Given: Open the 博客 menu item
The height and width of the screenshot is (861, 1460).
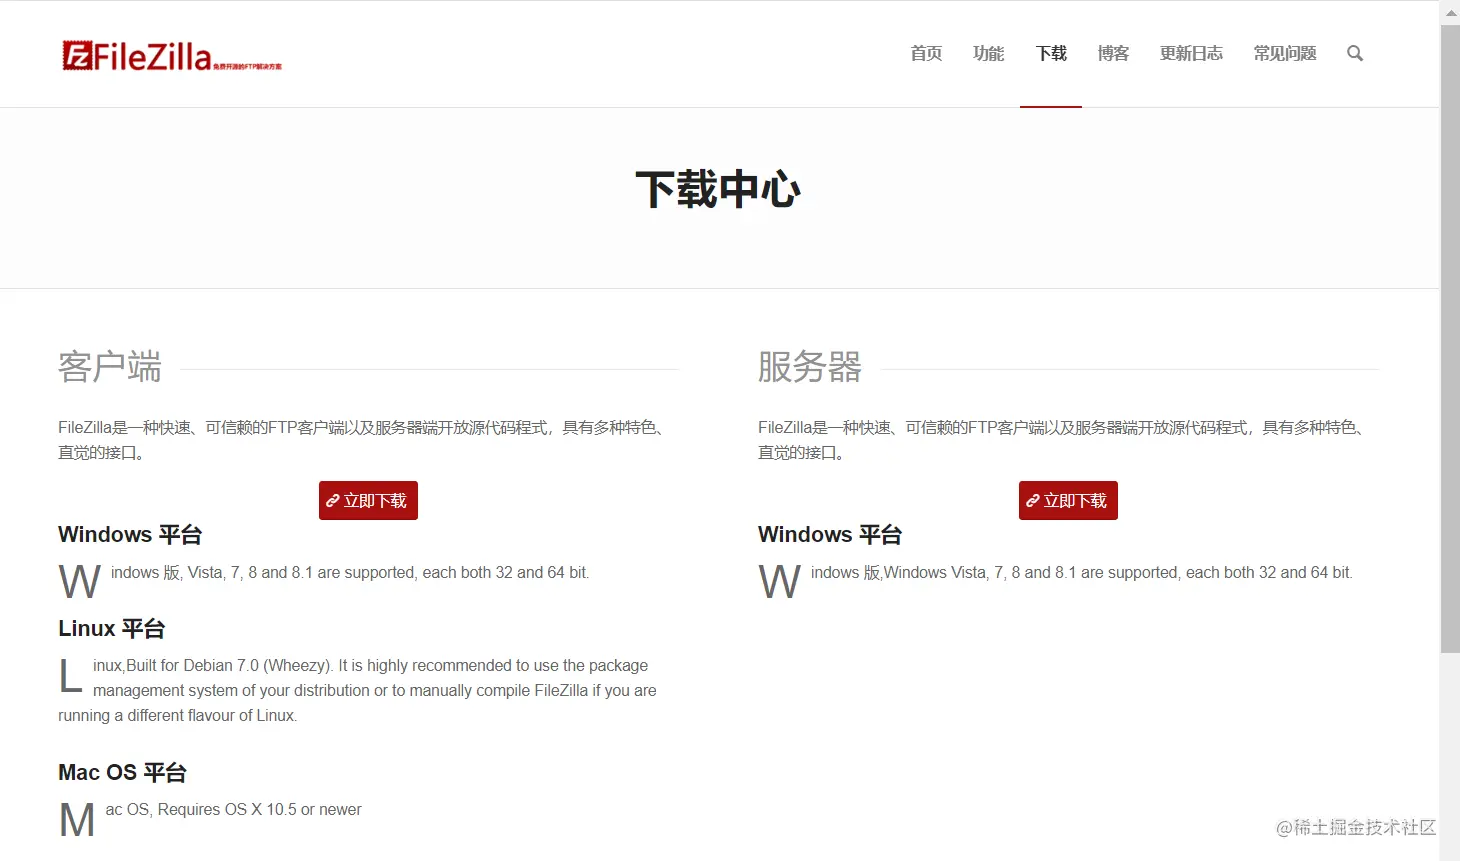Looking at the screenshot, I should [1113, 53].
